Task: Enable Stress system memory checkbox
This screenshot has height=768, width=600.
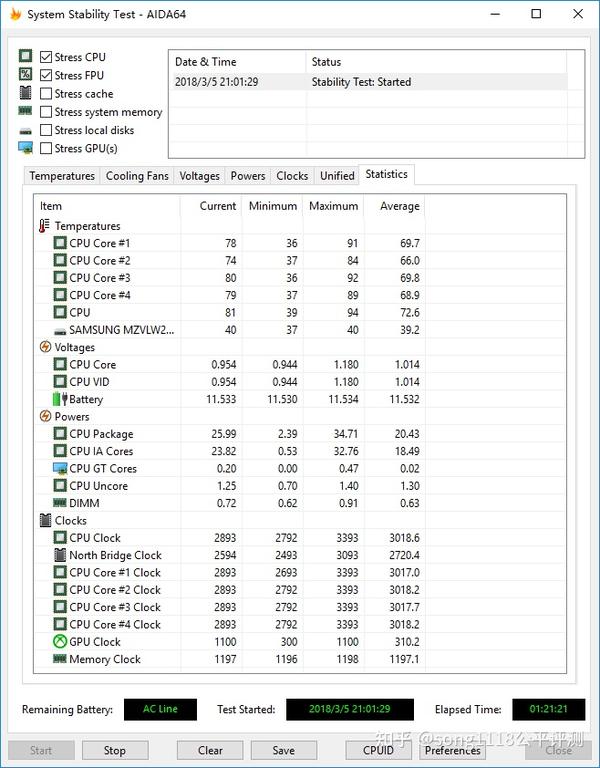Action: coord(46,112)
